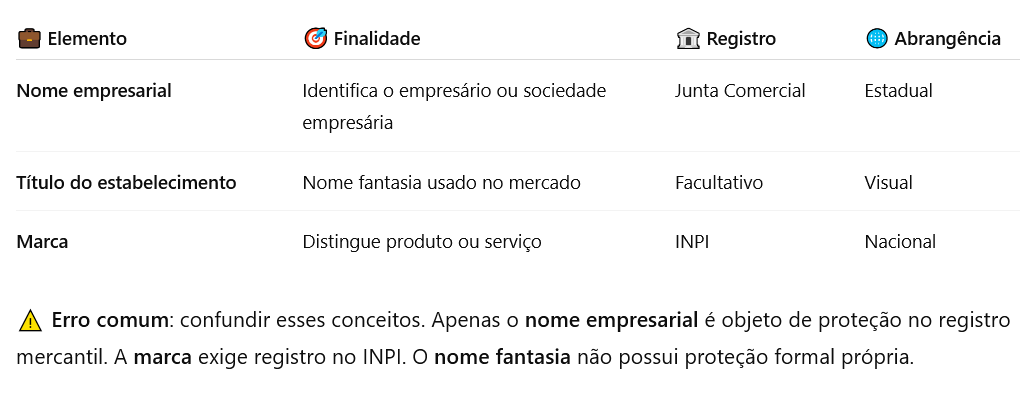
Task: Click the Nome fantasia usado no mercado cell
Action: [442, 183]
